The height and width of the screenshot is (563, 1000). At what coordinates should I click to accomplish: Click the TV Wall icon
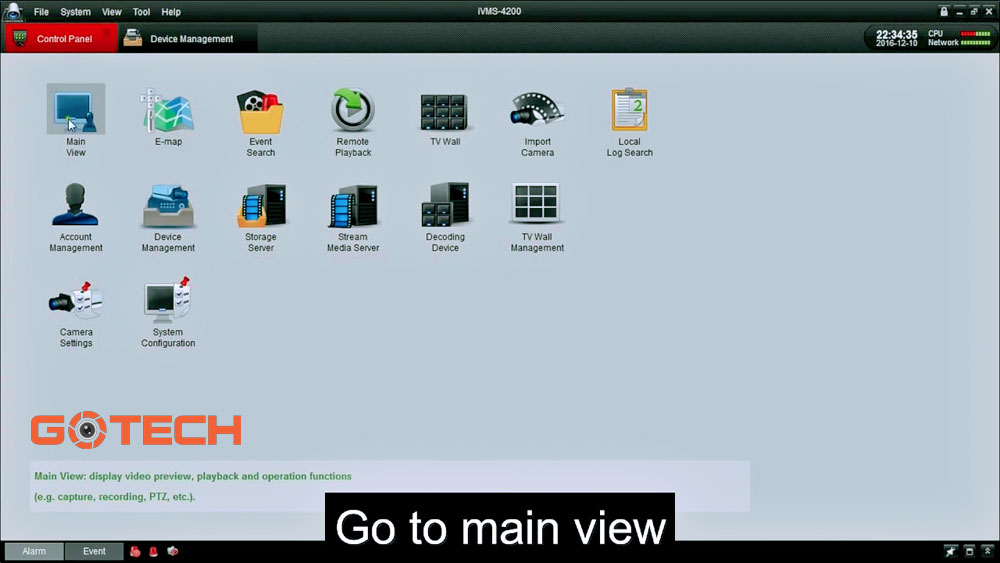(x=445, y=111)
